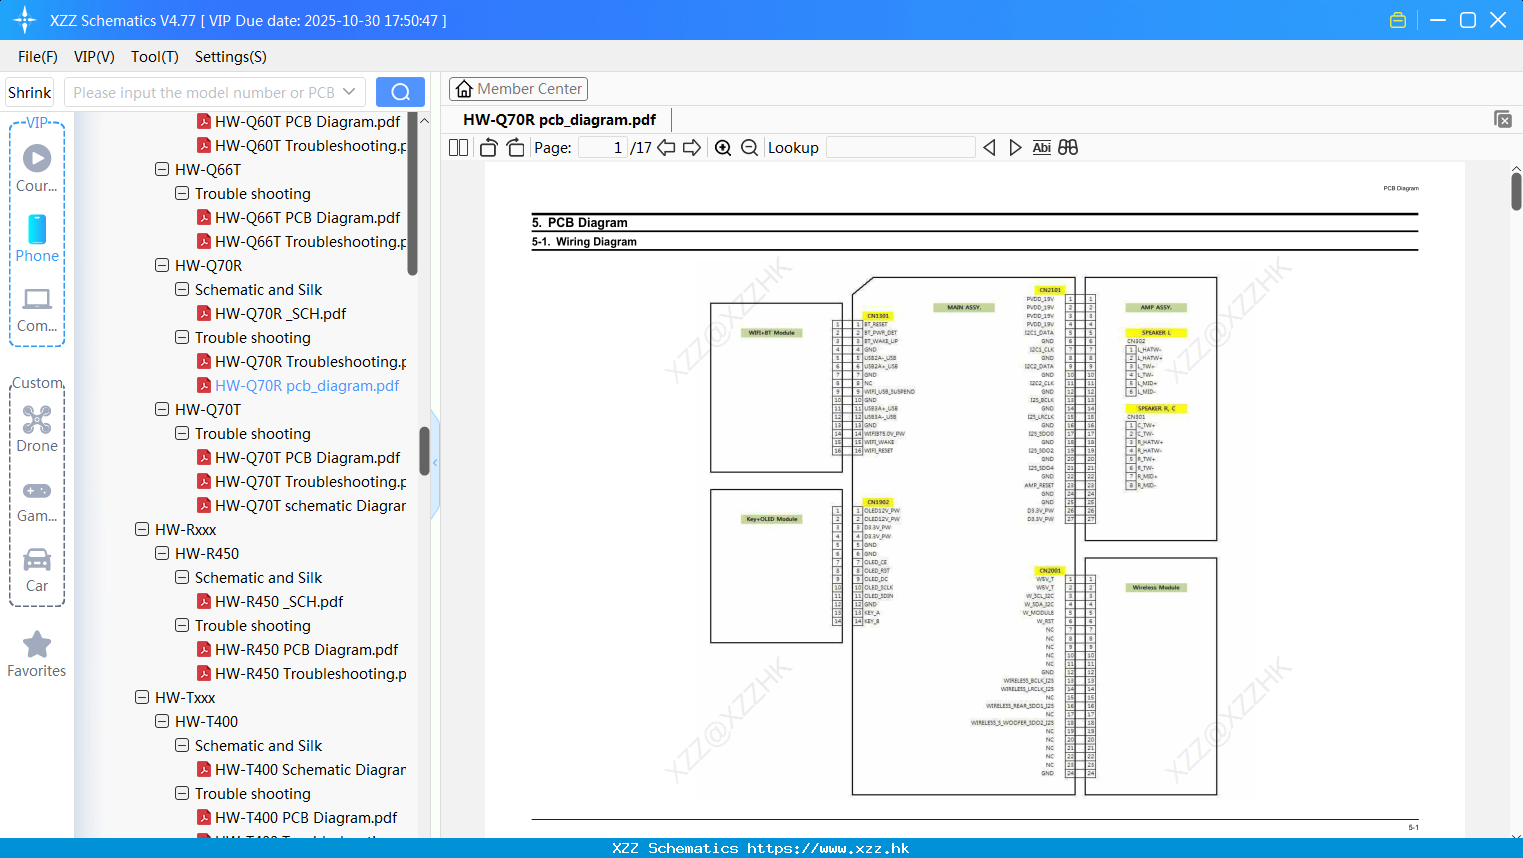Image resolution: width=1523 pixels, height=858 pixels.
Task: Select the Computer category icon
Action: (x=37, y=309)
